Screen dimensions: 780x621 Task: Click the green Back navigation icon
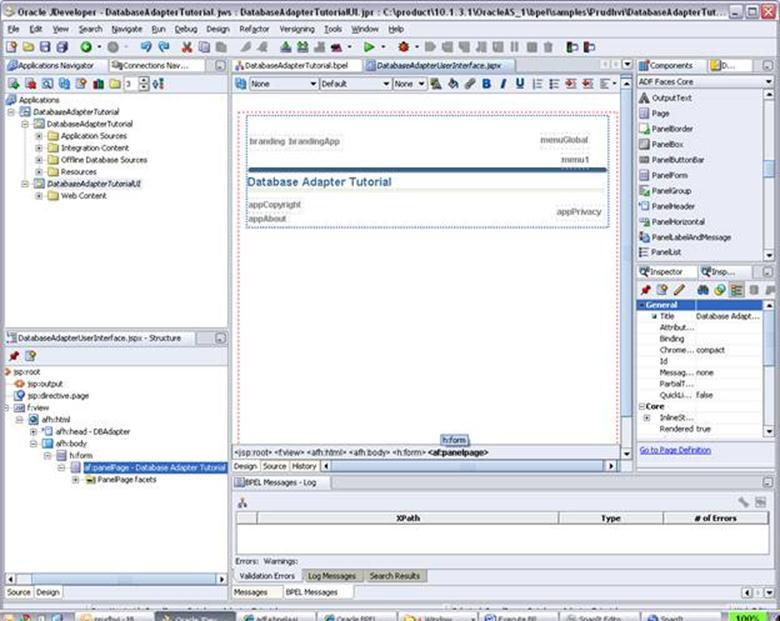click(86, 47)
